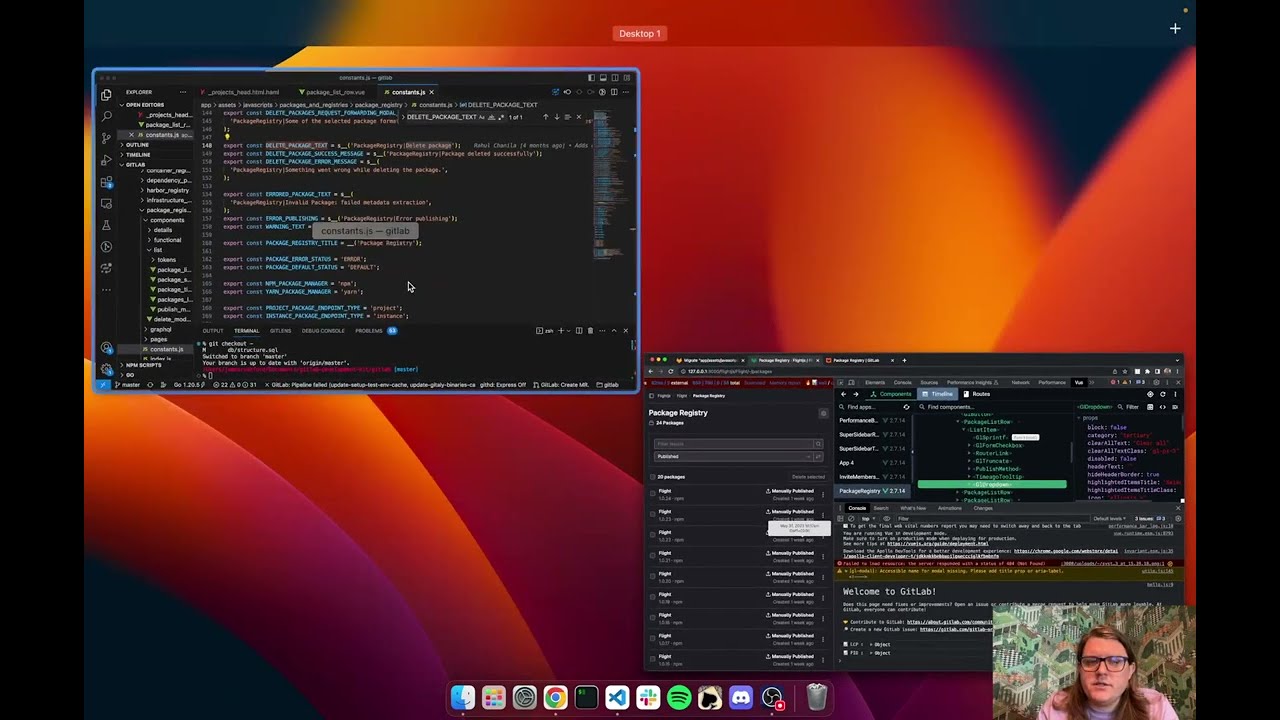Open Discord from the Dock
The width and height of the screenshot is (1280, 720).
[x=741, y=697]
